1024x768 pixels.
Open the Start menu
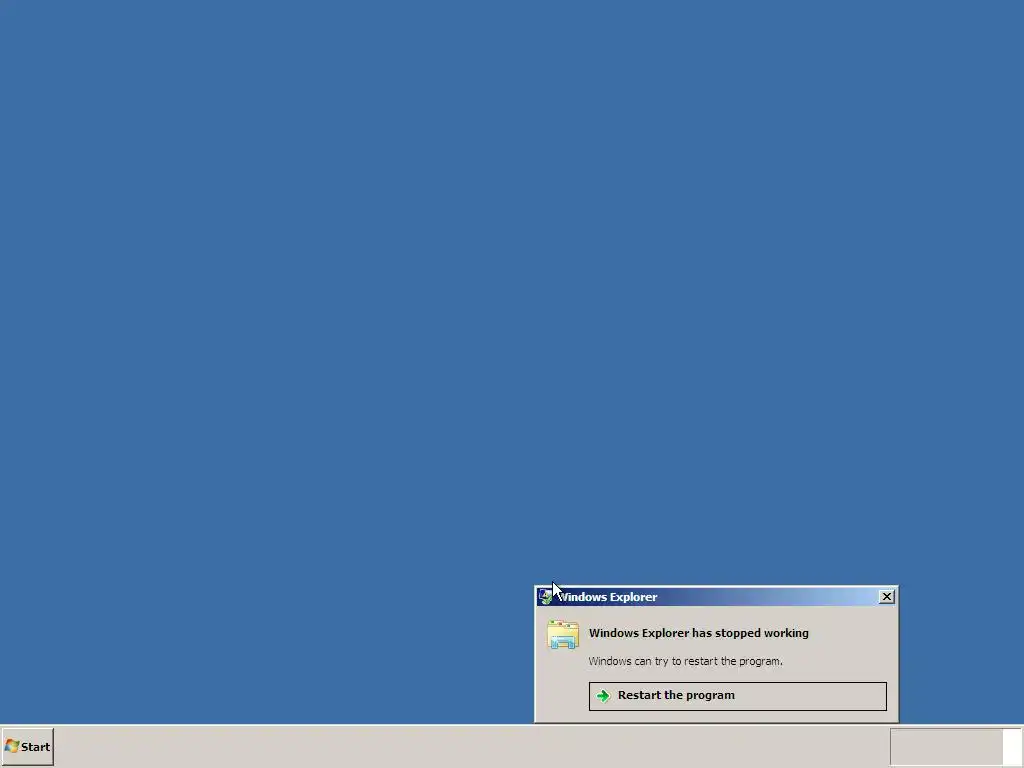pyautogui.click(x=27, y=746)
